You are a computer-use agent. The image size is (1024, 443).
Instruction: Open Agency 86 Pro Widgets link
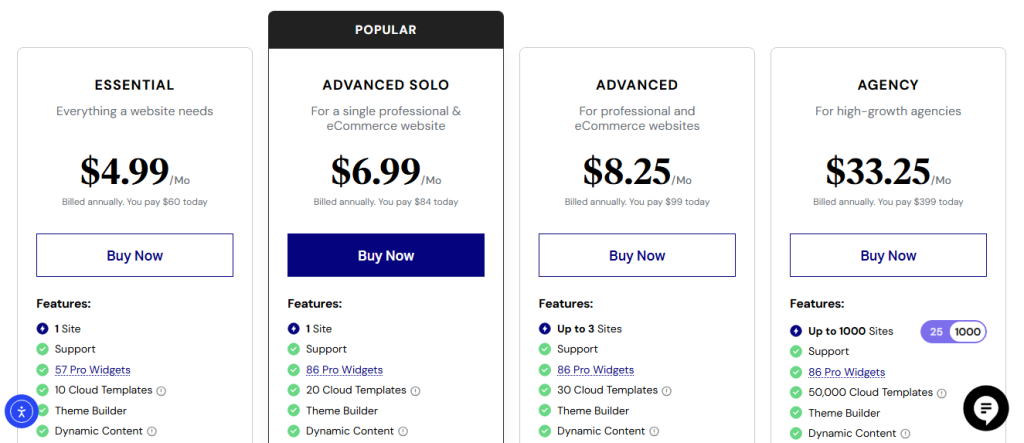pos(846,372)
